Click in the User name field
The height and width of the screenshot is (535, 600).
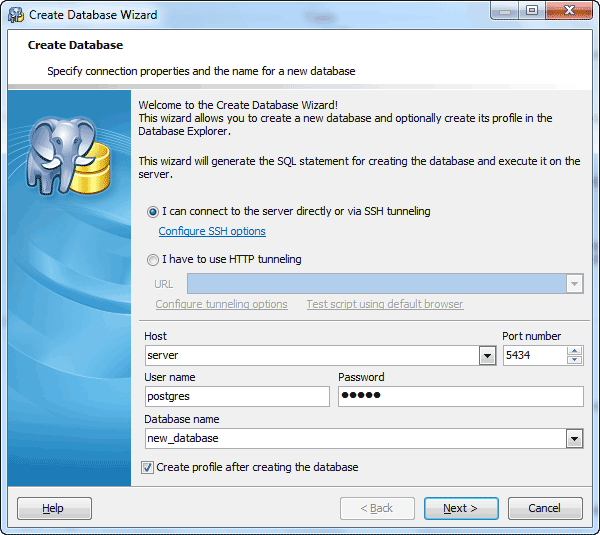[x=236, y=397]
